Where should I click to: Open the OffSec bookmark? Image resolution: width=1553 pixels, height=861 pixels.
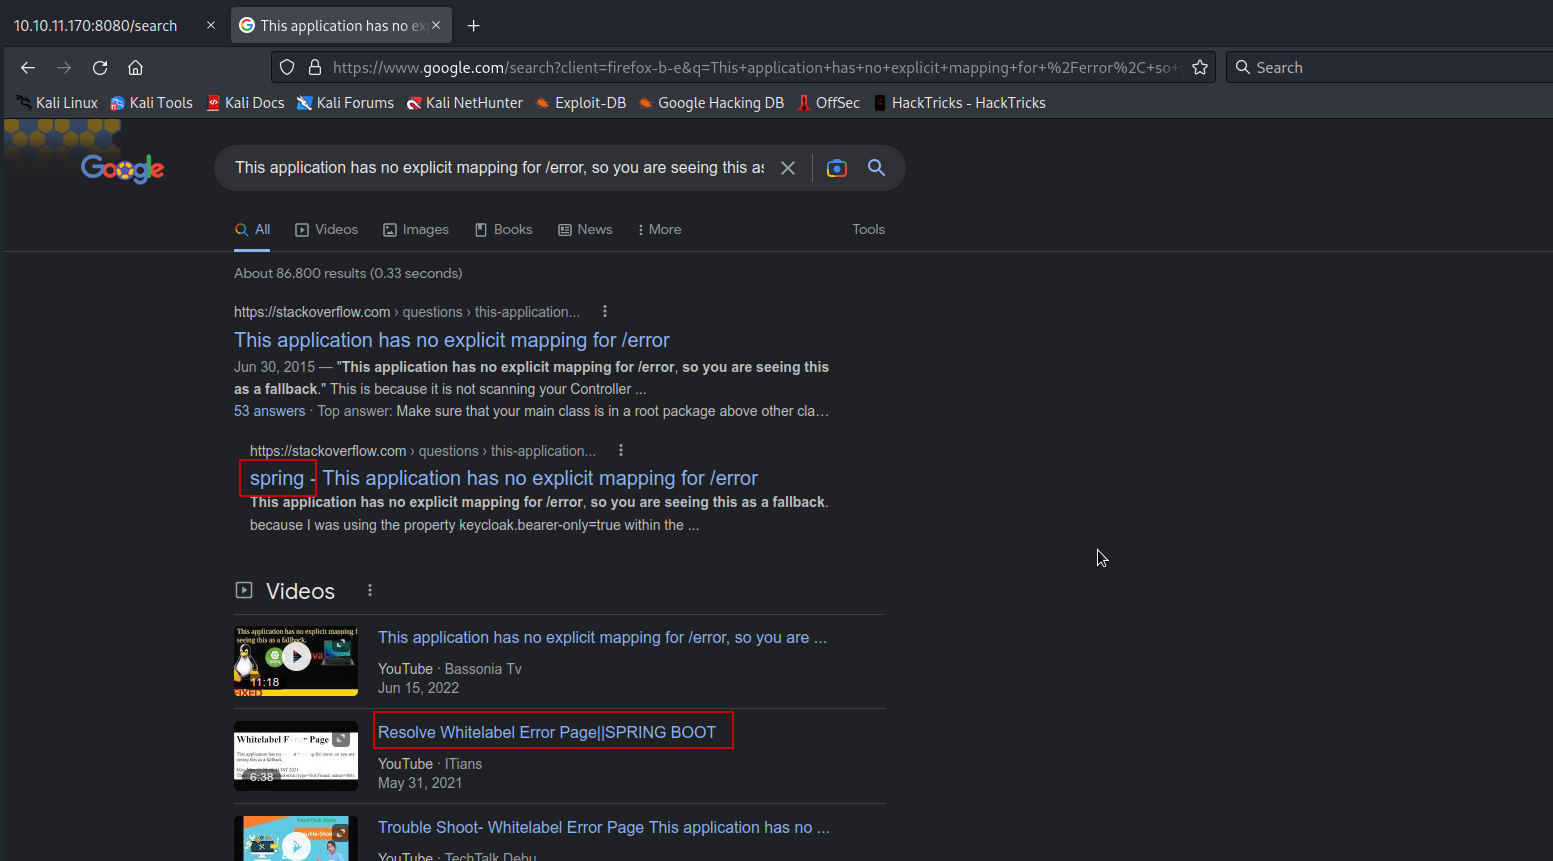[828, 103]
